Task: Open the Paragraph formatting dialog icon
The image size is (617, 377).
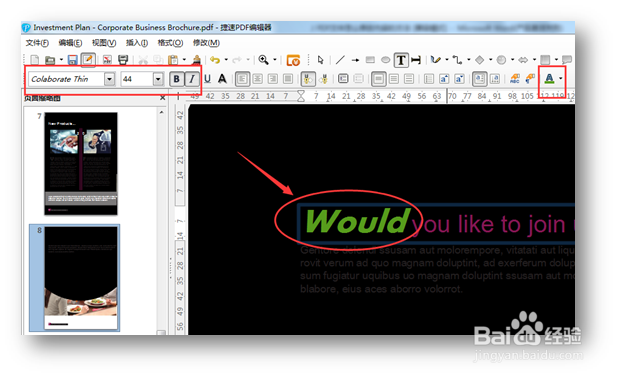Action: 530,79
